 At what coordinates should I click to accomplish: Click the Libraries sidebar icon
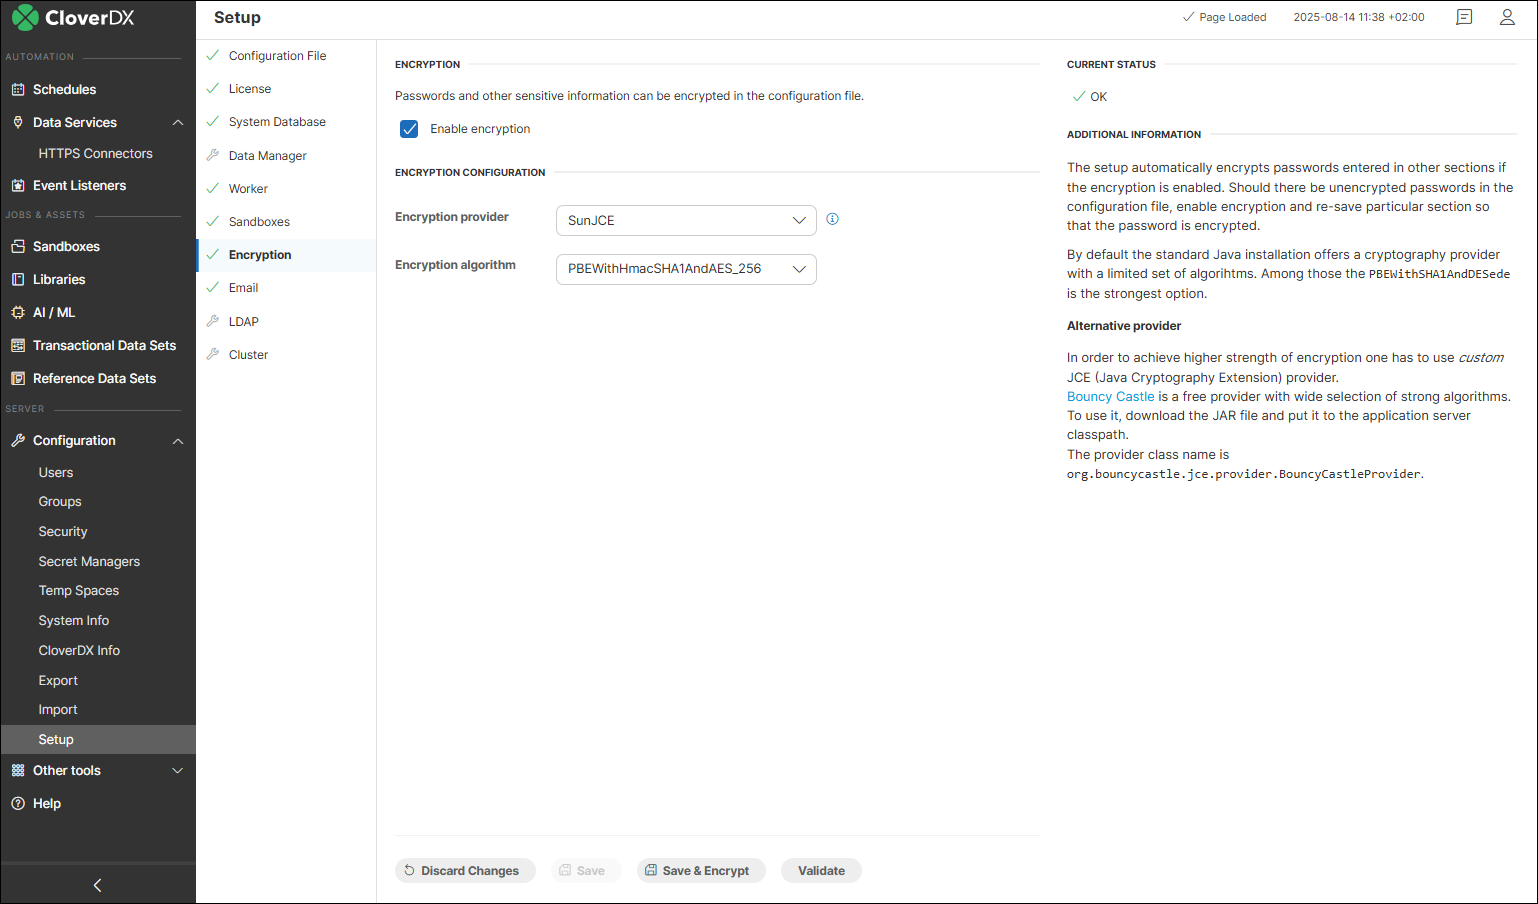[x=20, y=279]
